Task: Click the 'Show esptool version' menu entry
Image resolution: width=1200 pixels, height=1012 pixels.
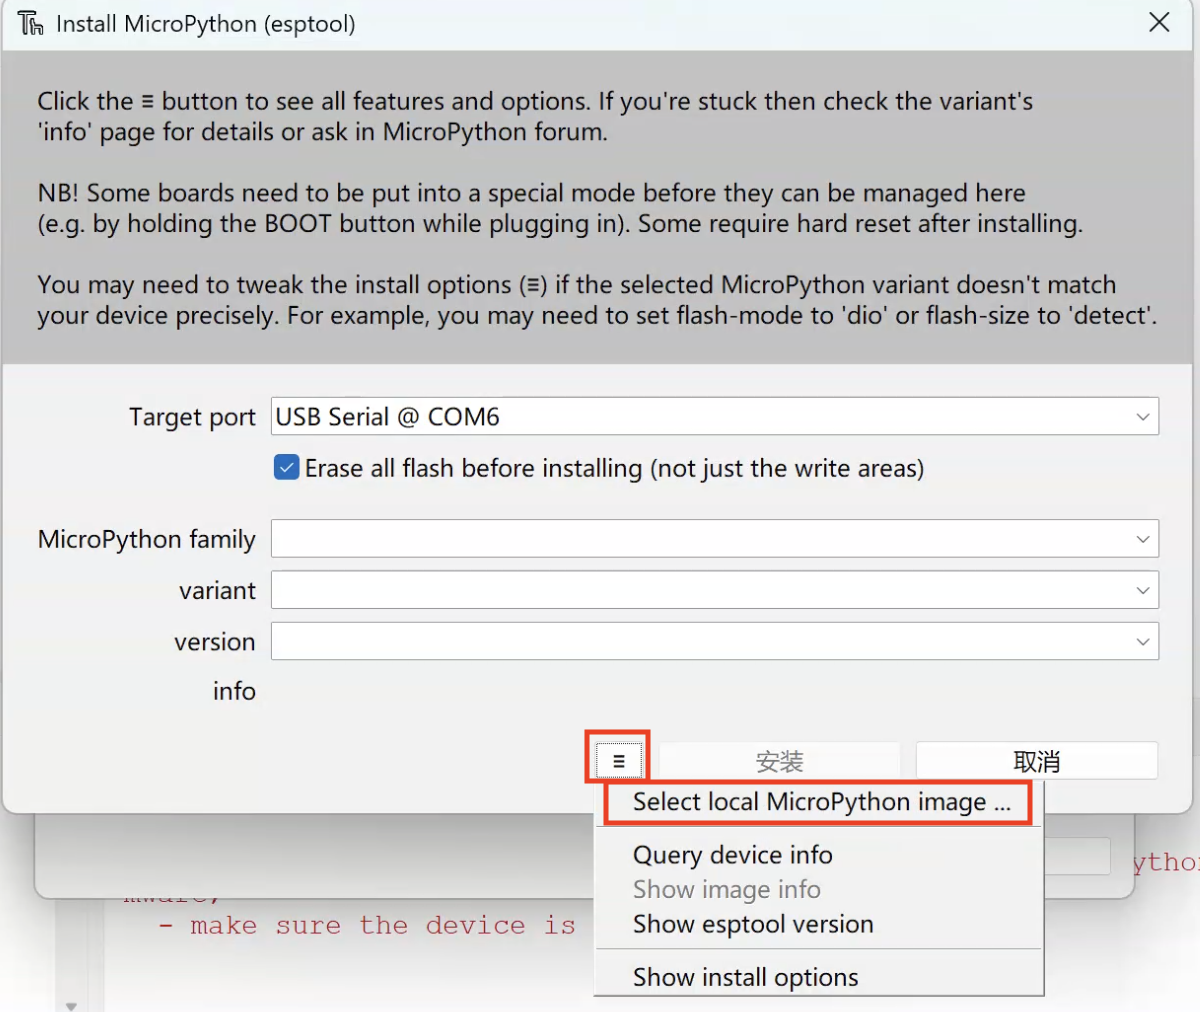Action: click(x=752, y=923)
